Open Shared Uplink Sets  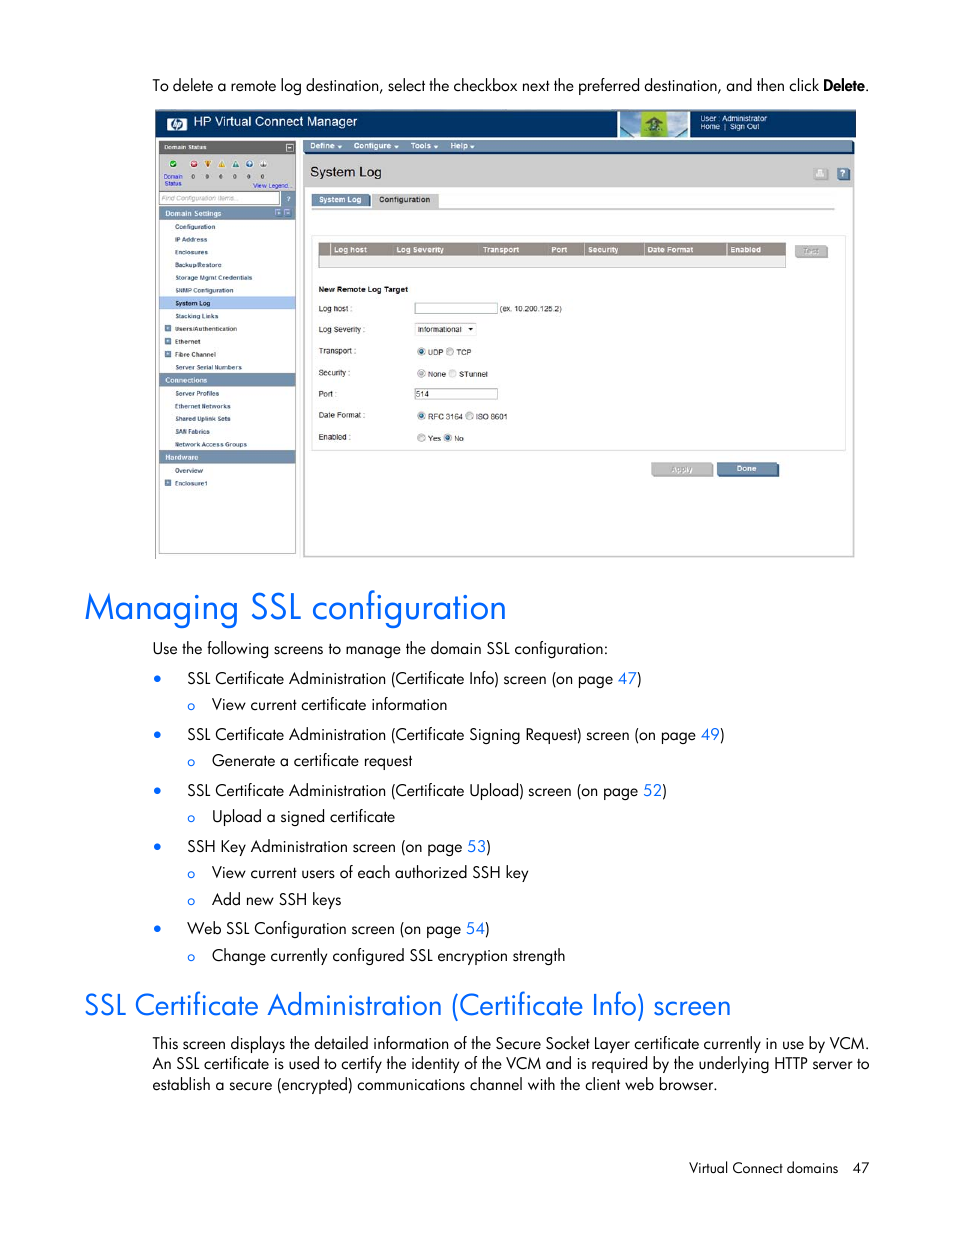point(203,419)
